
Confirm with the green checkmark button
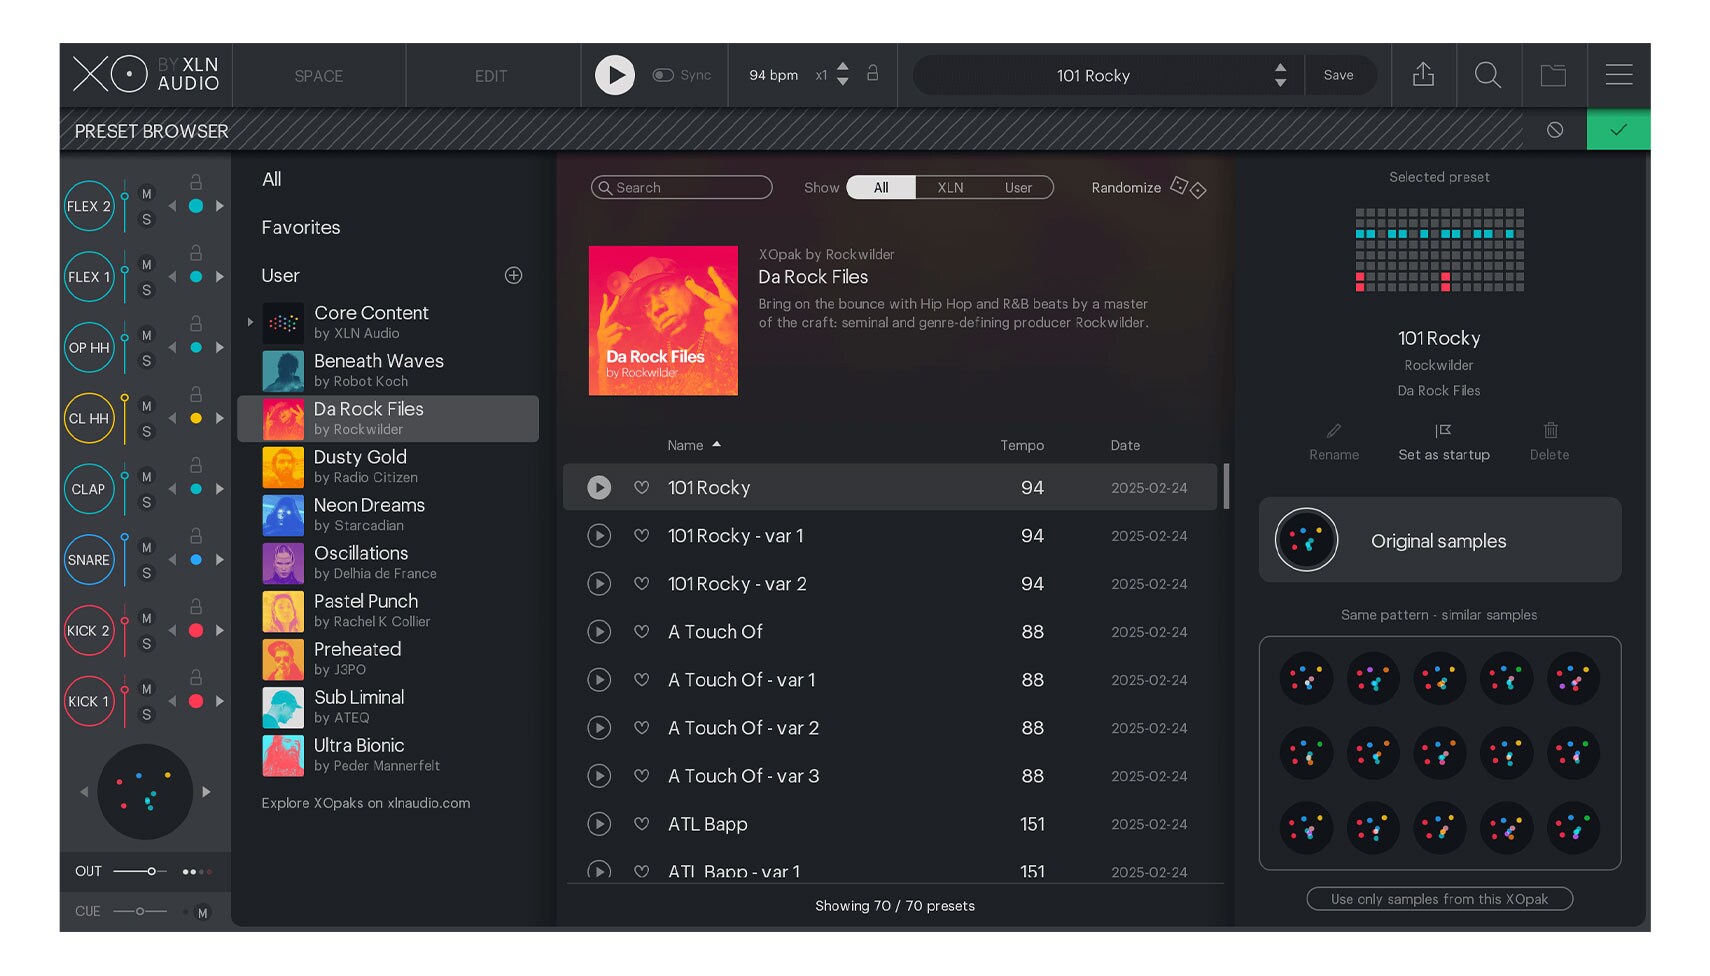1617,130
